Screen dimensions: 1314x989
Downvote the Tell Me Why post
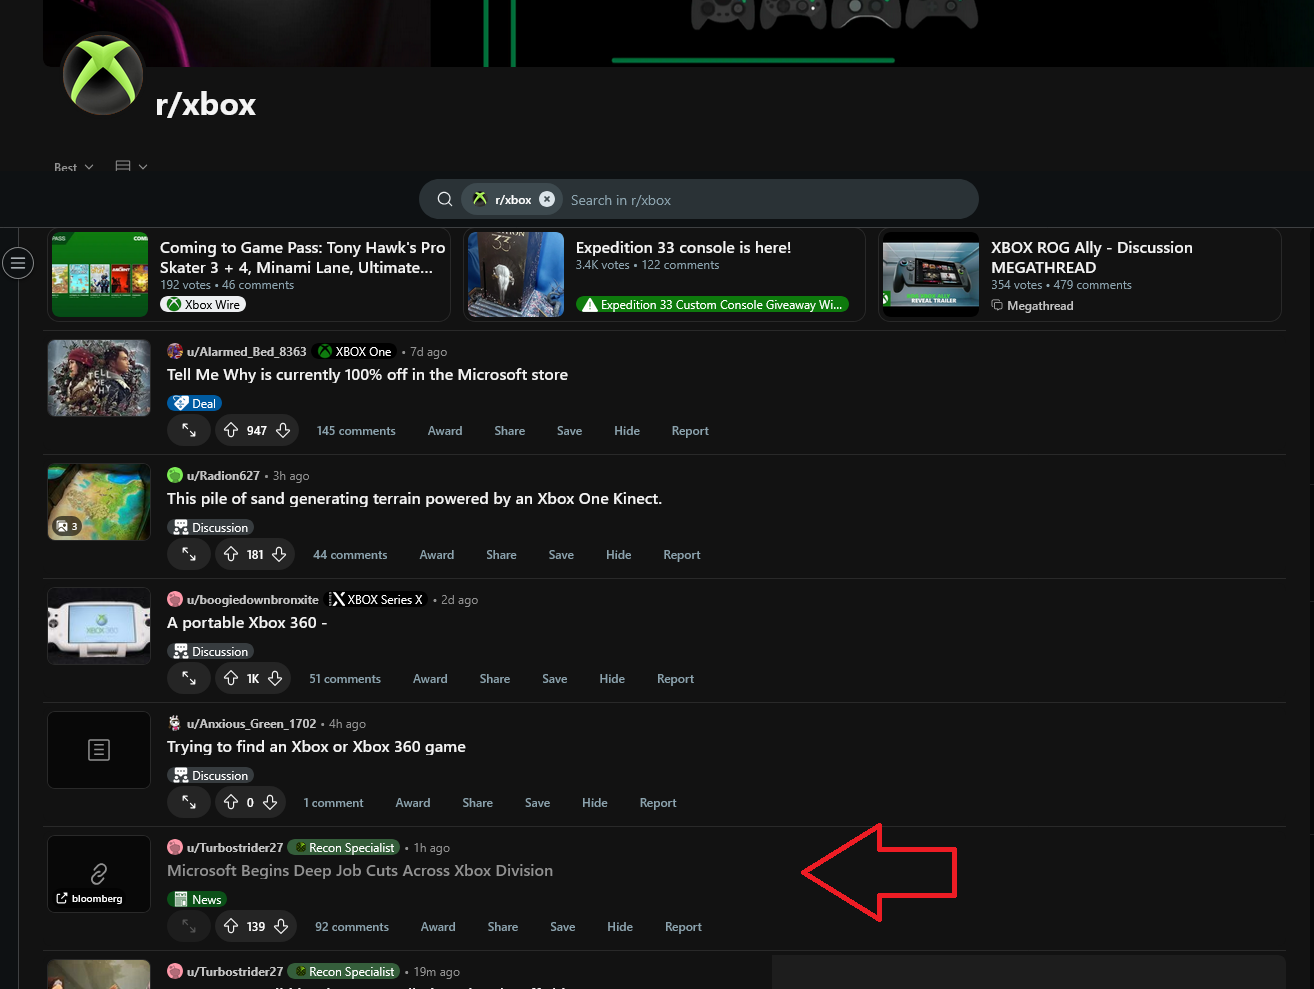click(283, 430)
